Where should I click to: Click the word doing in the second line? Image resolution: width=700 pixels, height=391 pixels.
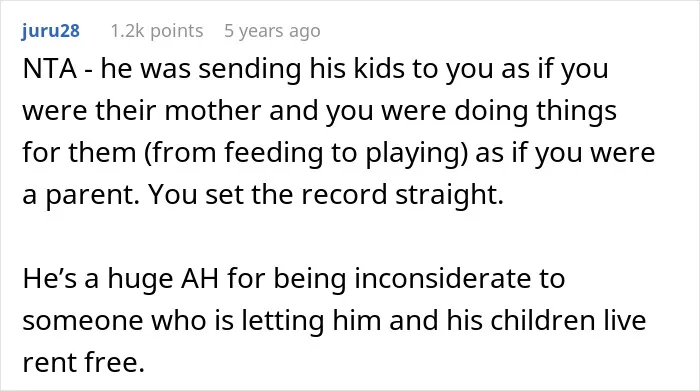point(491,112)
